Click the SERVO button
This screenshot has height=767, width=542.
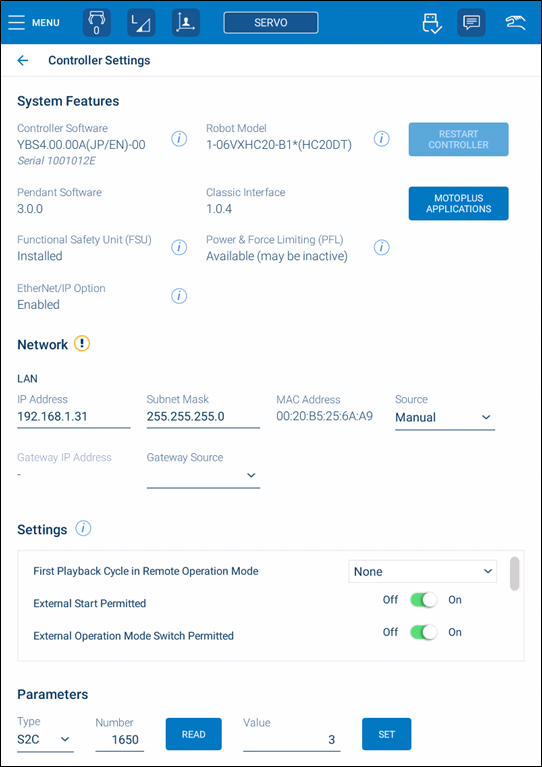(x=271, y=23)
